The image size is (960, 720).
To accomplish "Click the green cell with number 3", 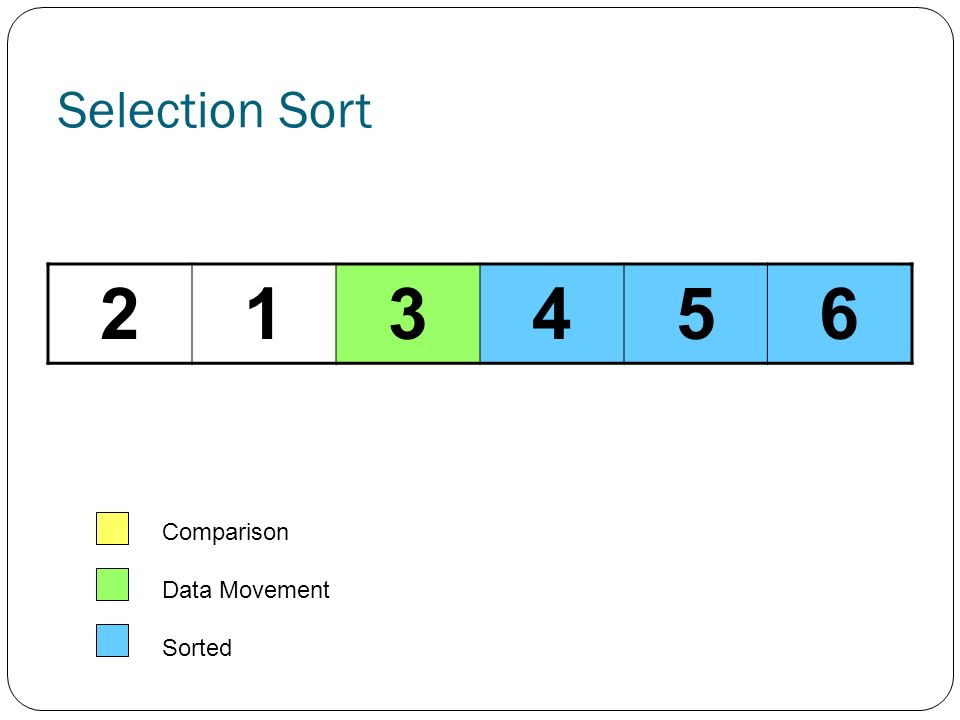I will (x=408, y=313).
